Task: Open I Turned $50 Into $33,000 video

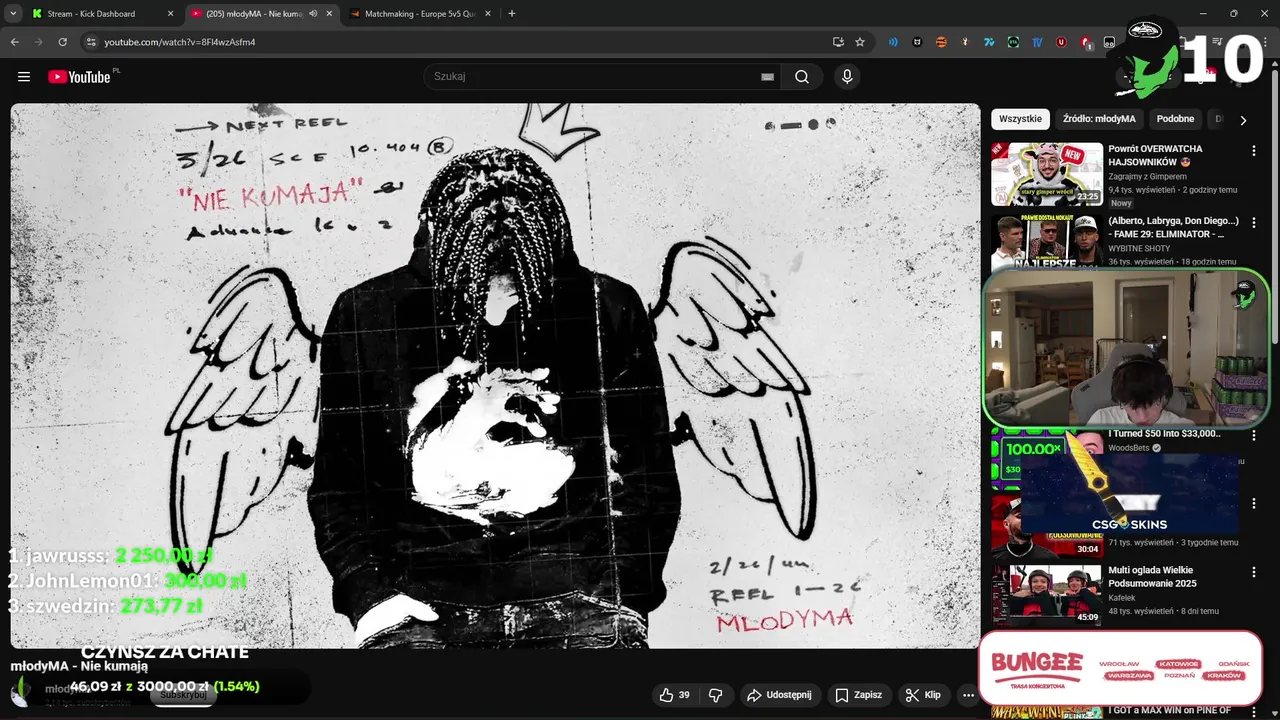Action: pos(1164,433)
